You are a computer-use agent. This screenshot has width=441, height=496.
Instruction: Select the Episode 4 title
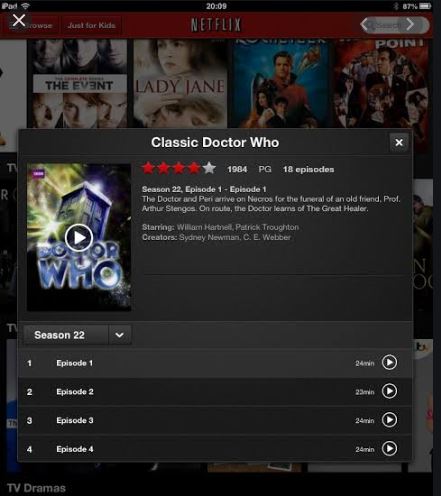[75, 449]
